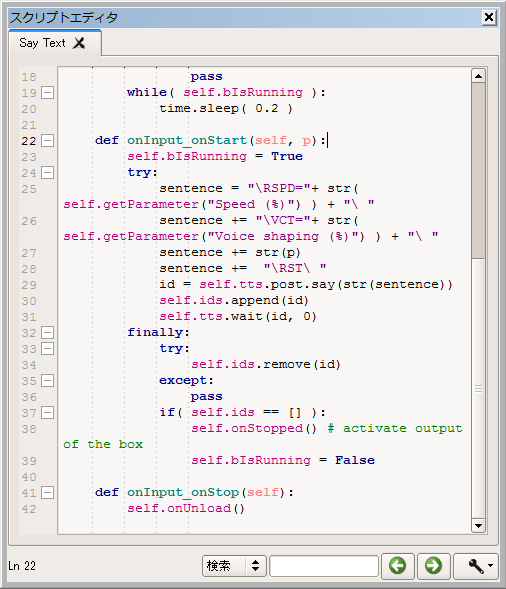Collapse the onInput_onStop function at line 41

(x=47, y=492)
